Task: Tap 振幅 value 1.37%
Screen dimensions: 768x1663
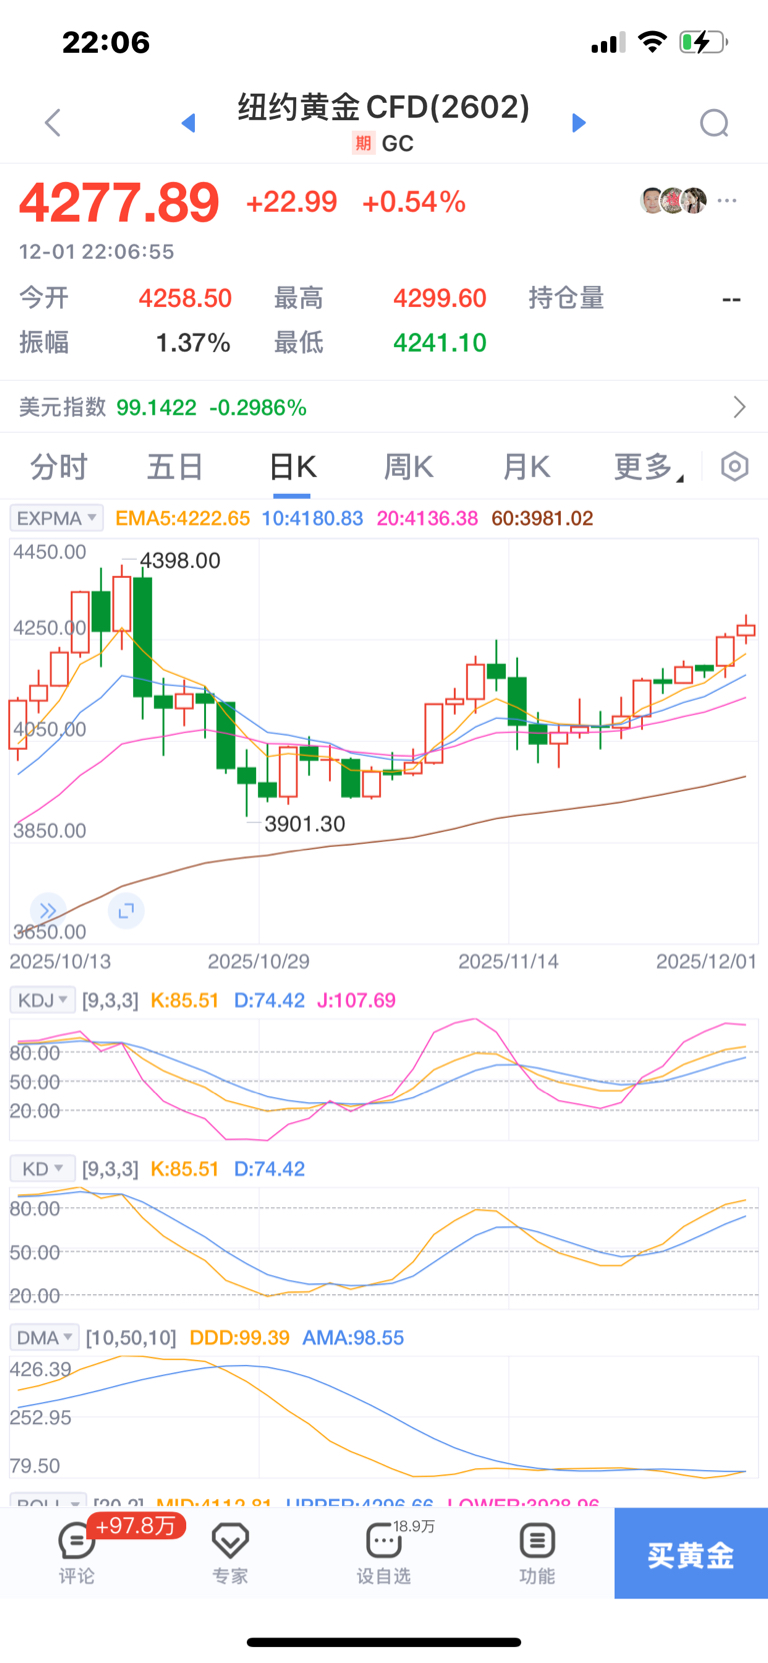Action: tap(193, 343)
